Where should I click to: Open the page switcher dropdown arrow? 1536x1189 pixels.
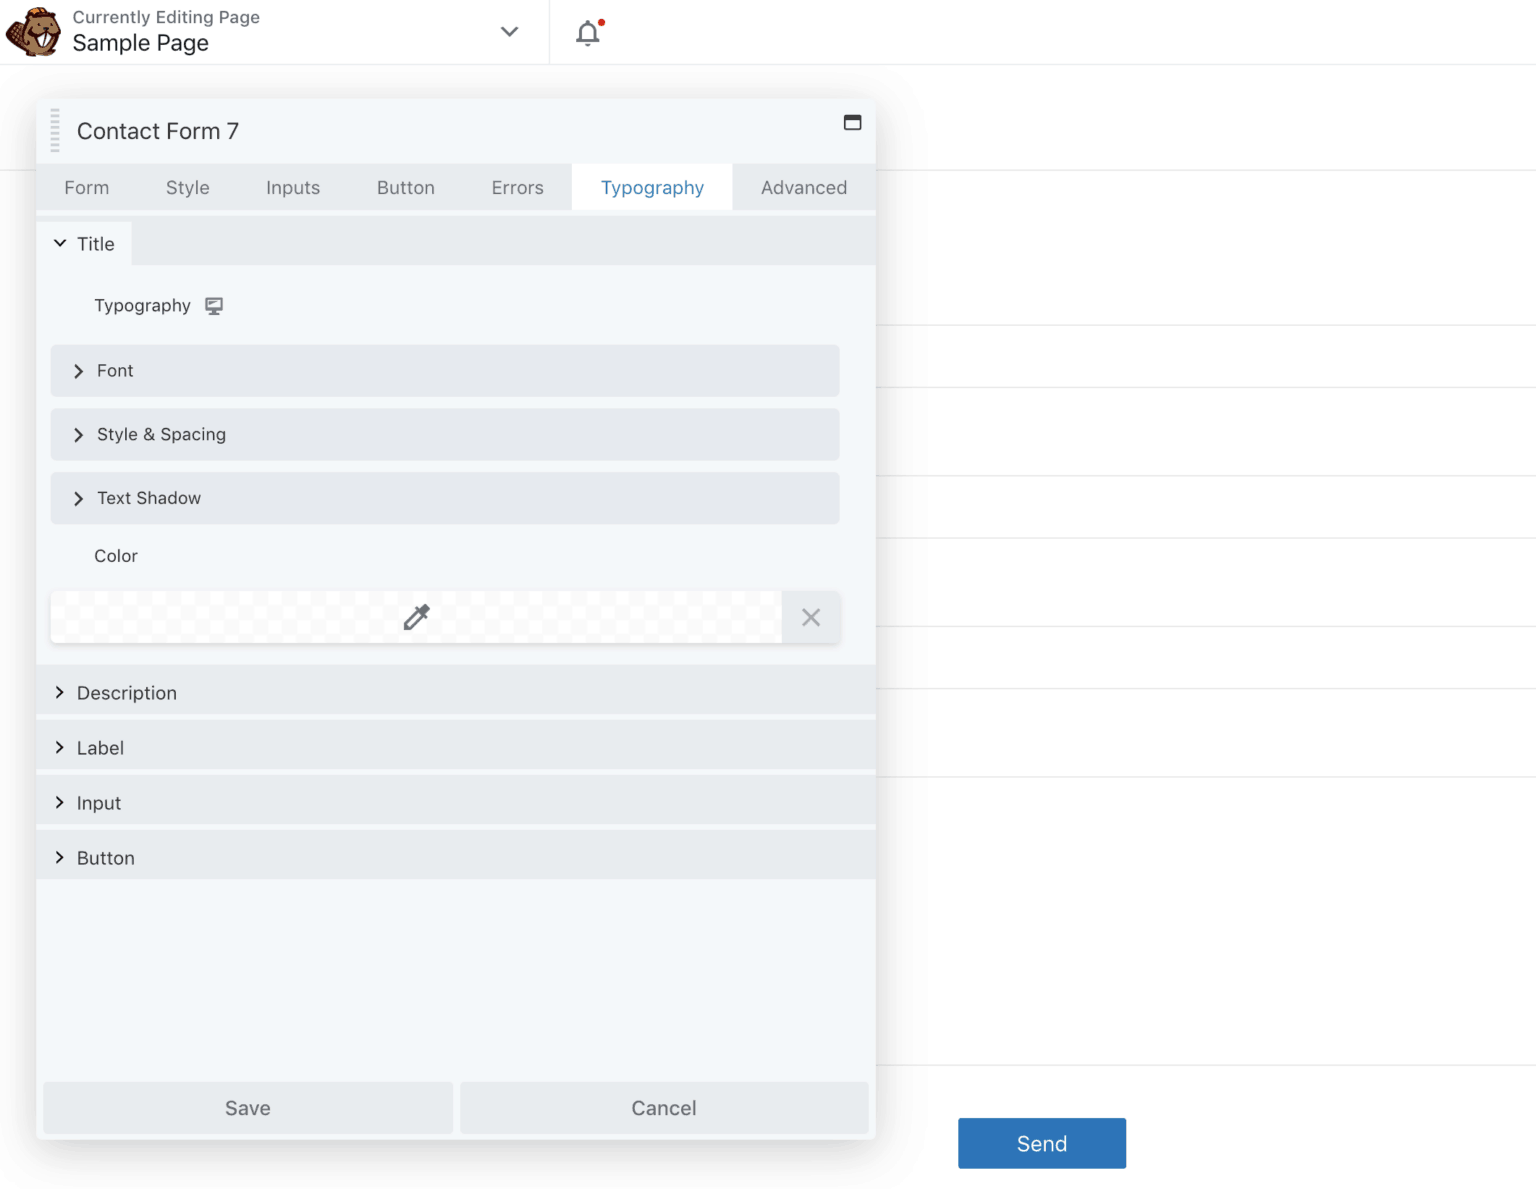[x=509, y=32]
